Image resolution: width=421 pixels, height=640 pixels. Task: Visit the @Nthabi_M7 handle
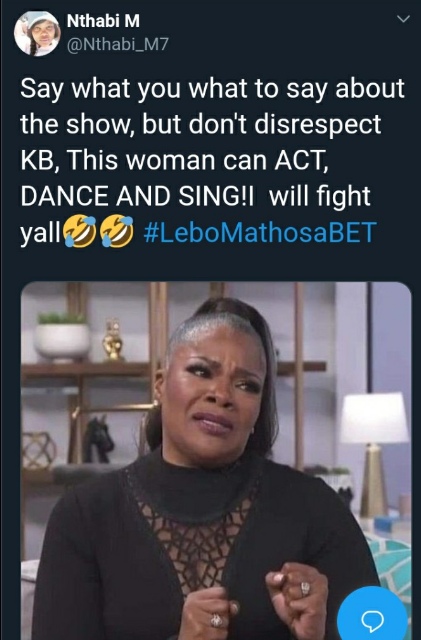[117, 44]
